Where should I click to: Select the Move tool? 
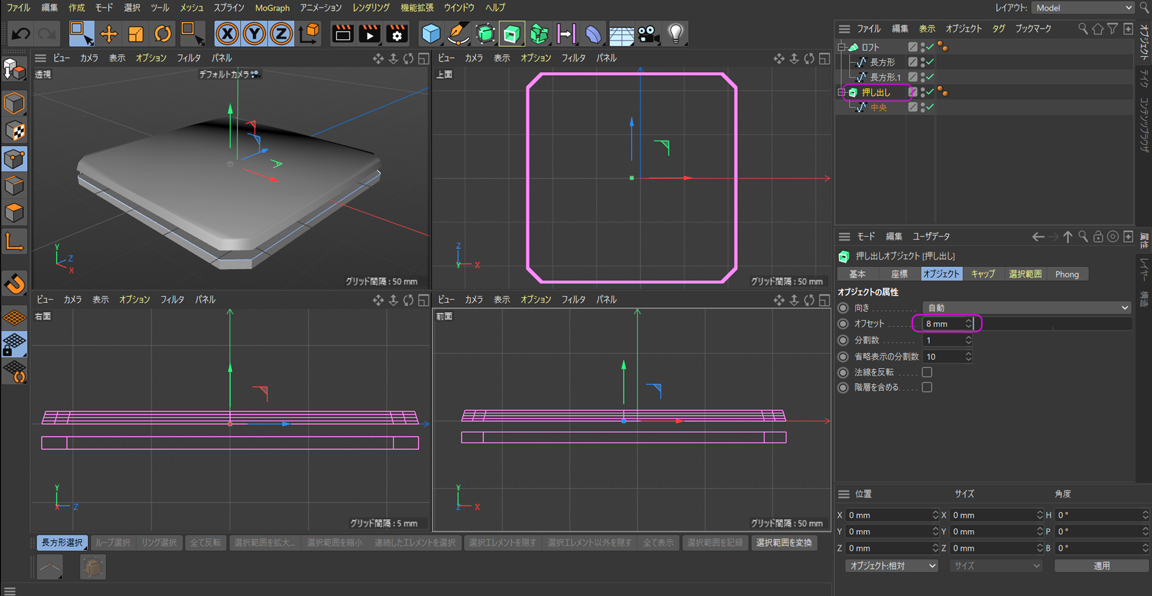(109, 34)
